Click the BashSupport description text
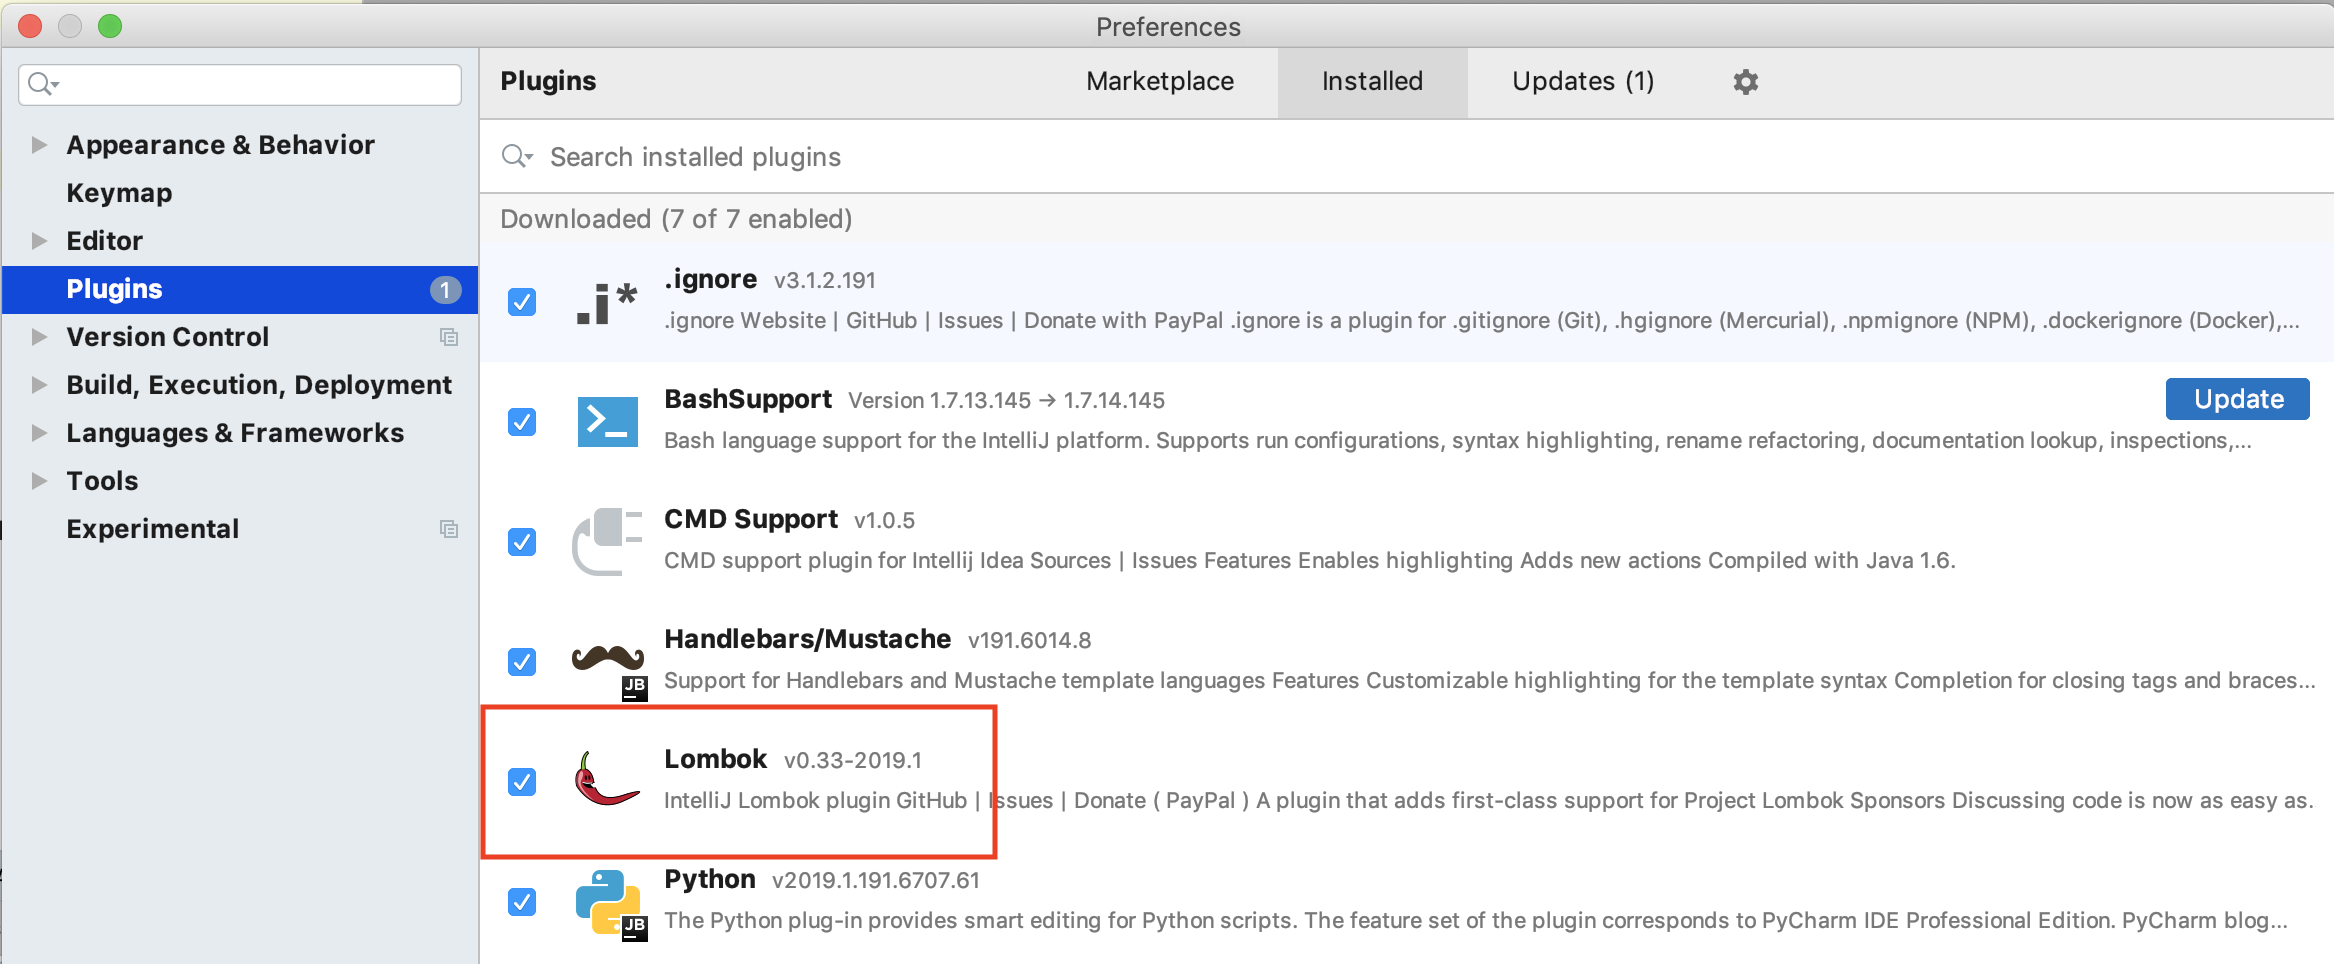Viewport: 2334px width, 964px height. coord(1458,440)
